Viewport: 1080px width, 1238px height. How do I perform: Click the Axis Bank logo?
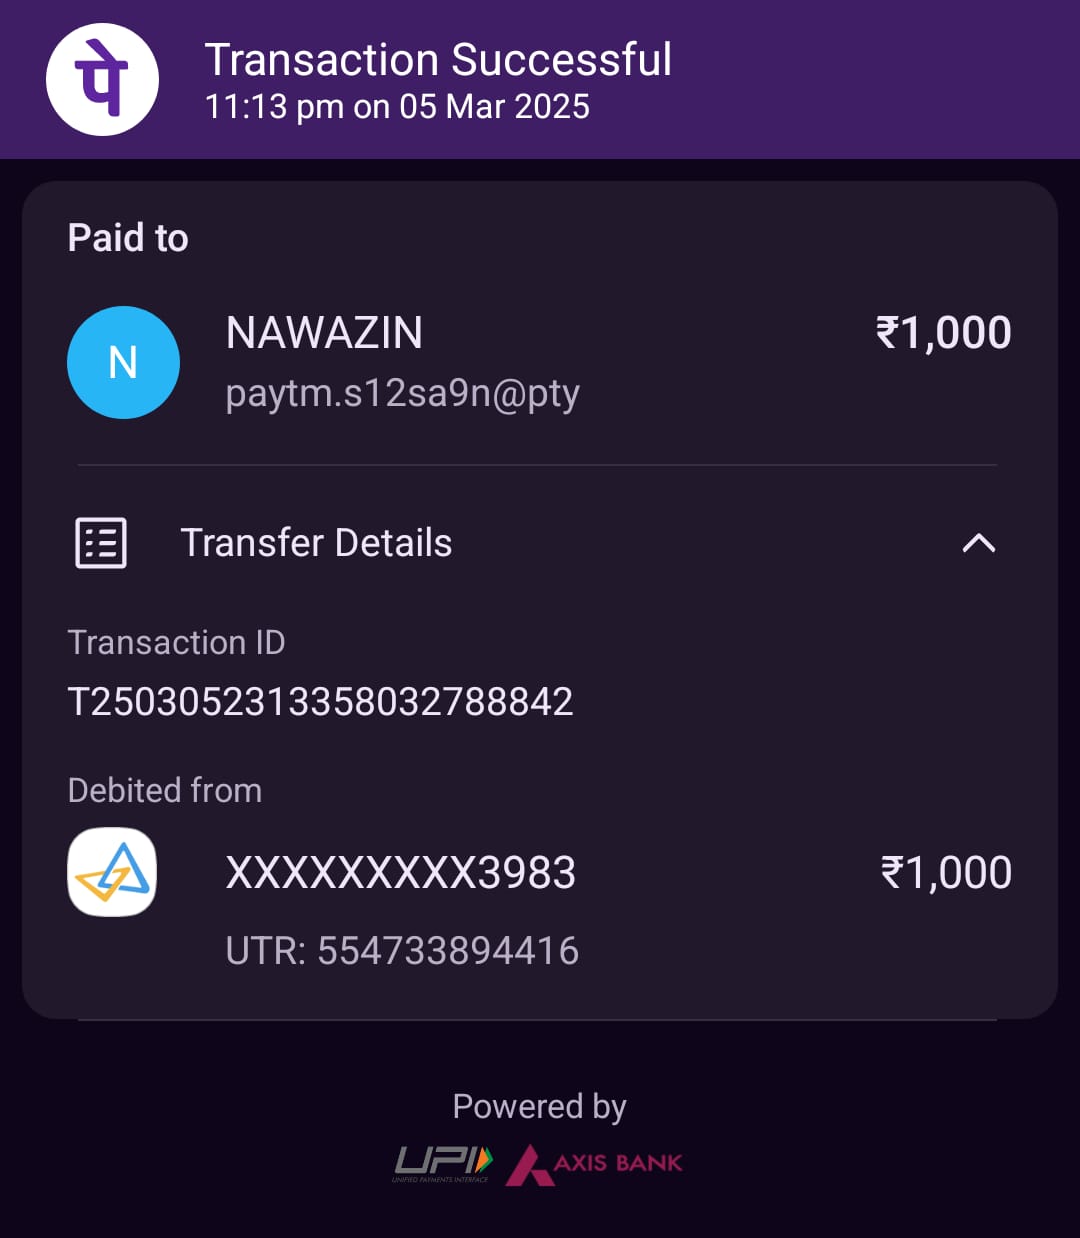point(595,1164)
